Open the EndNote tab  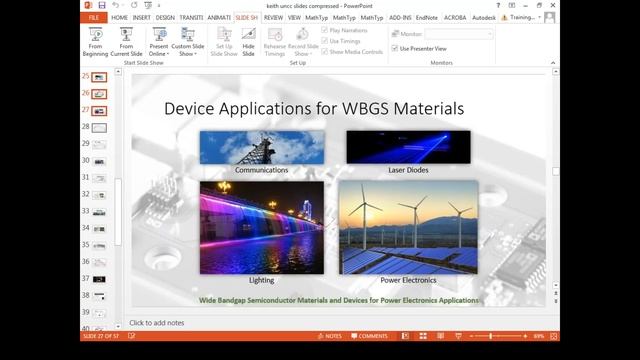tap(427, 18)
